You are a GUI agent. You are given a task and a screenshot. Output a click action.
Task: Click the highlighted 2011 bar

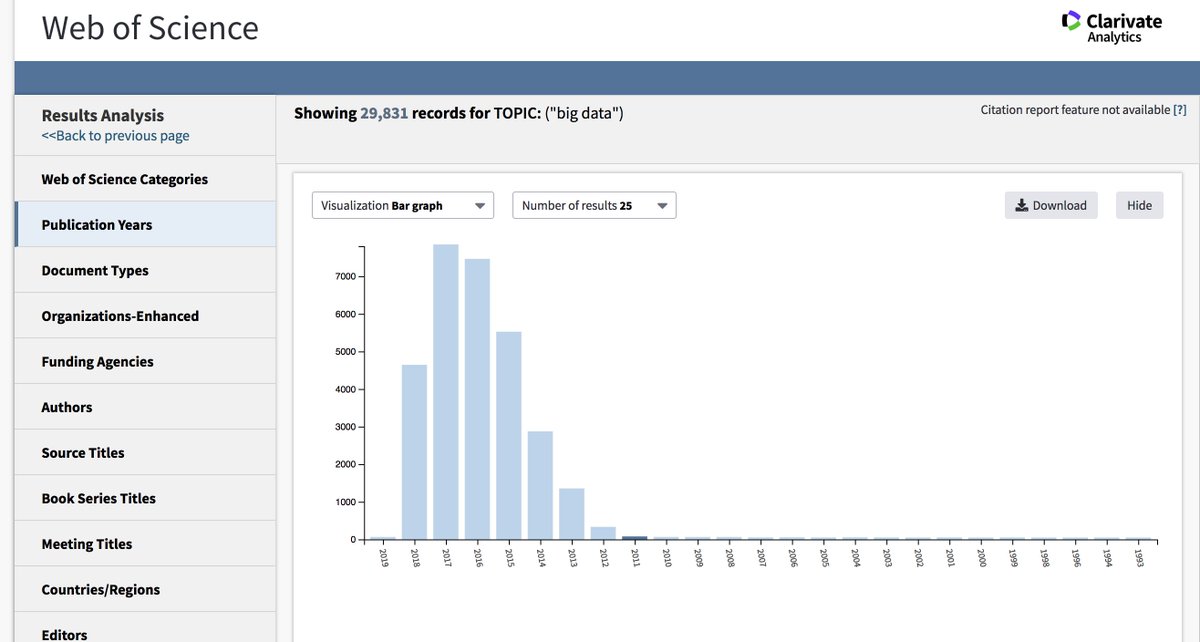click(635, 538)
